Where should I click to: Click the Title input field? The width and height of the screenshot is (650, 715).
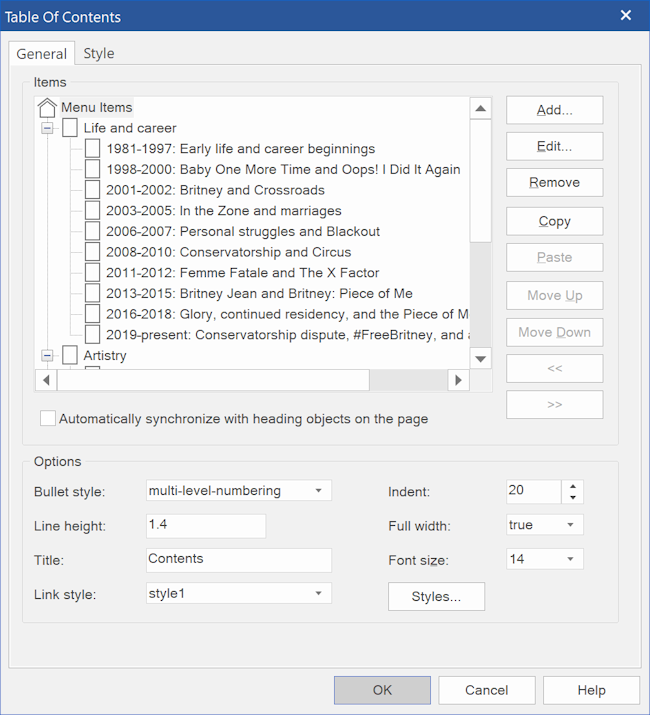tap(239, 560)
